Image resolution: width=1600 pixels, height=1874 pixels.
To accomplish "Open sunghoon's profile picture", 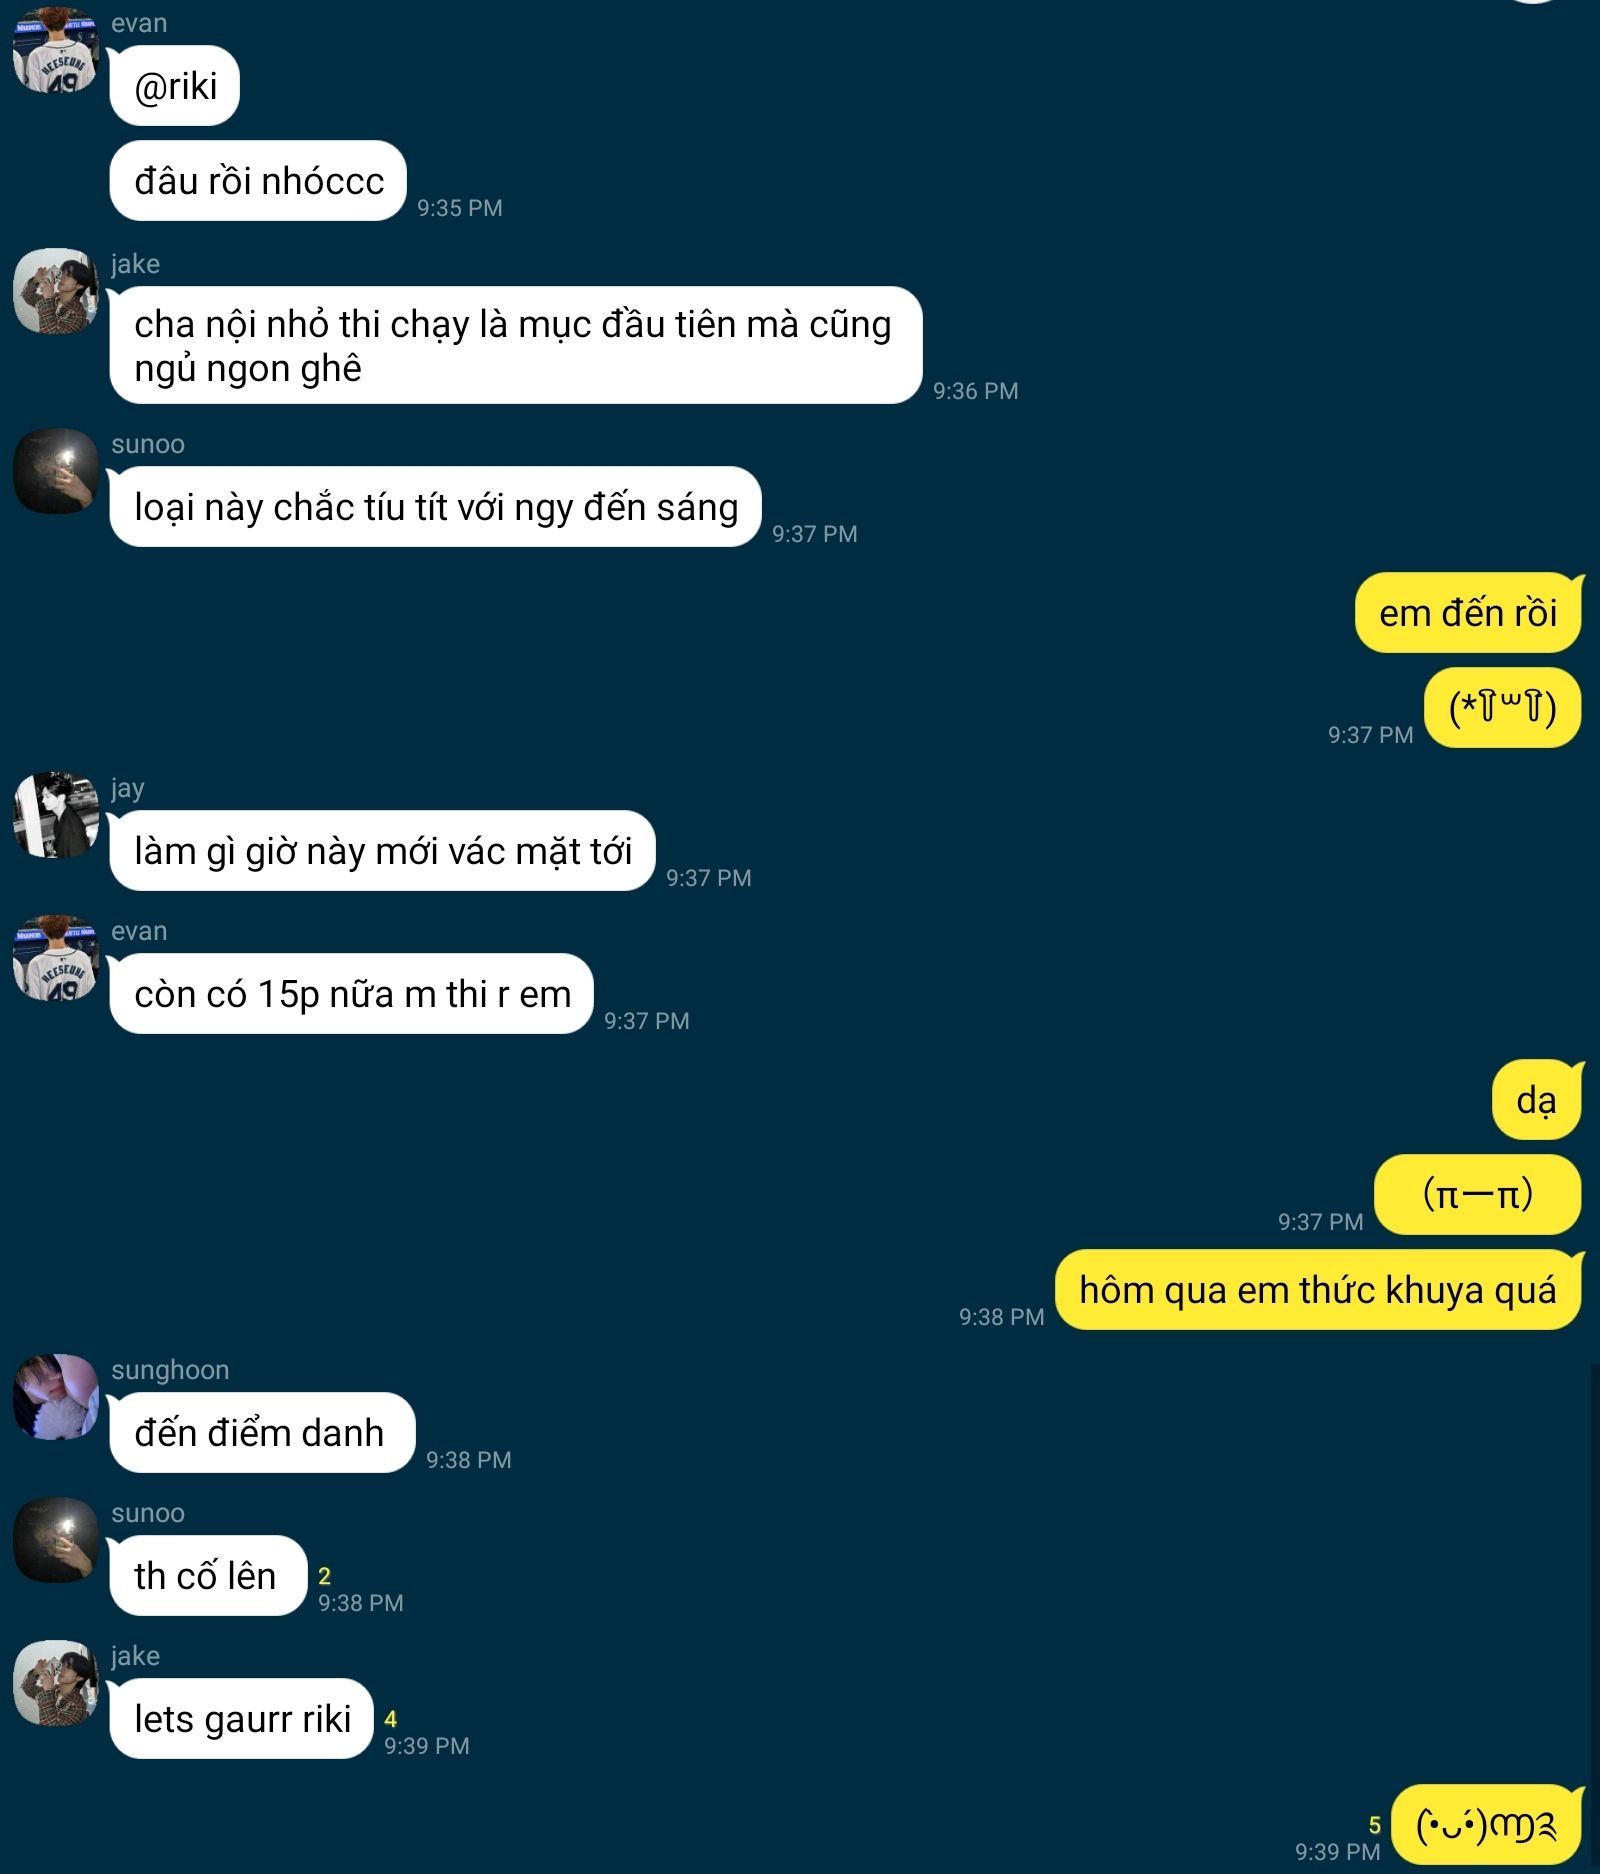I will pyautogui.click(x=56, y=1397).
